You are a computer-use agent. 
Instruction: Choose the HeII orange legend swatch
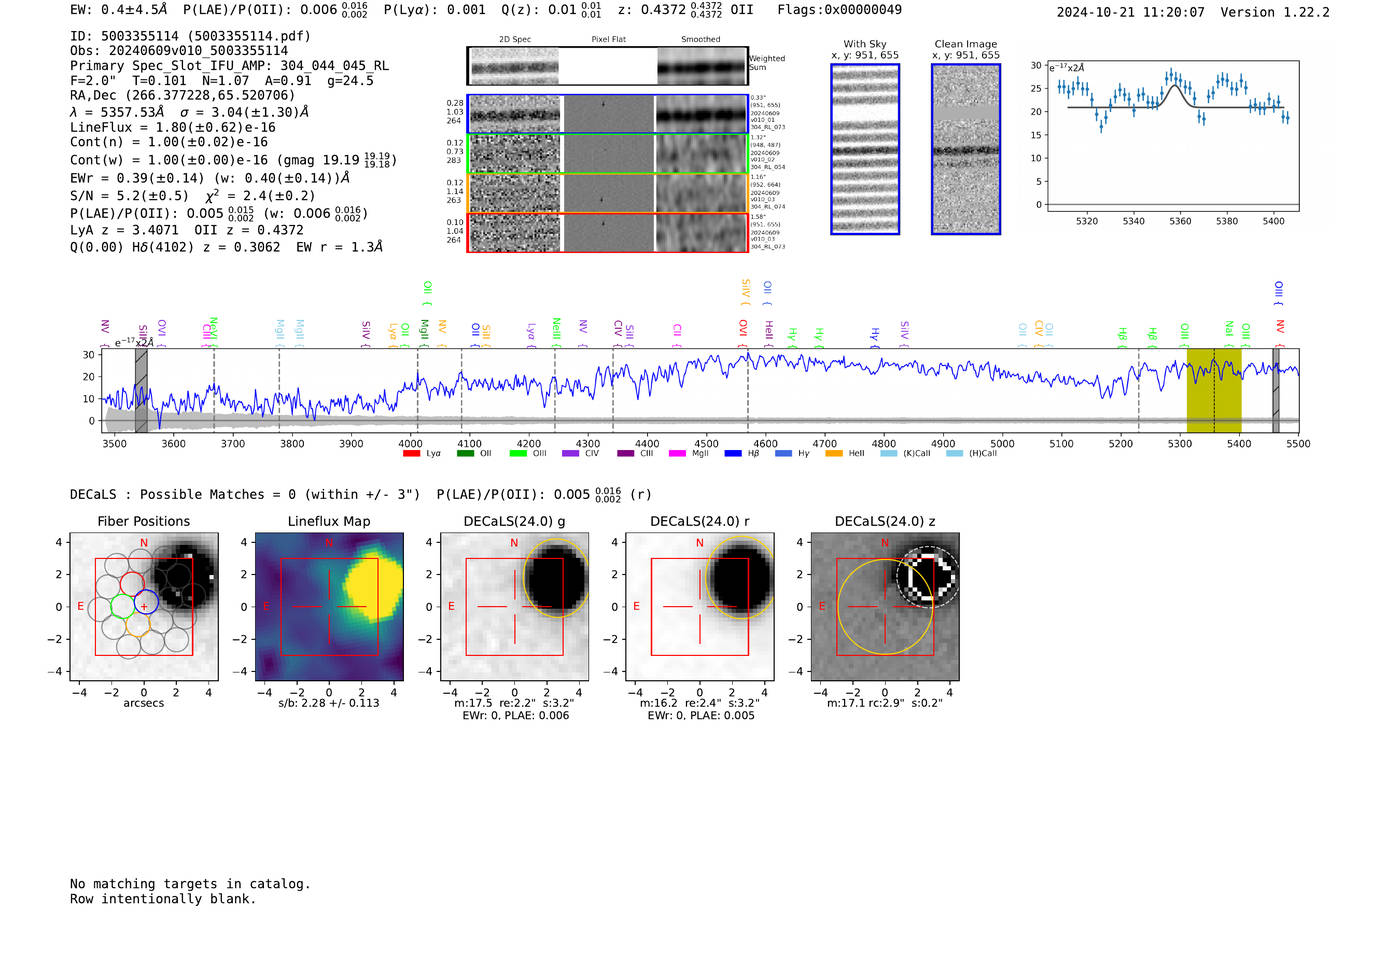tap(834, 454)
